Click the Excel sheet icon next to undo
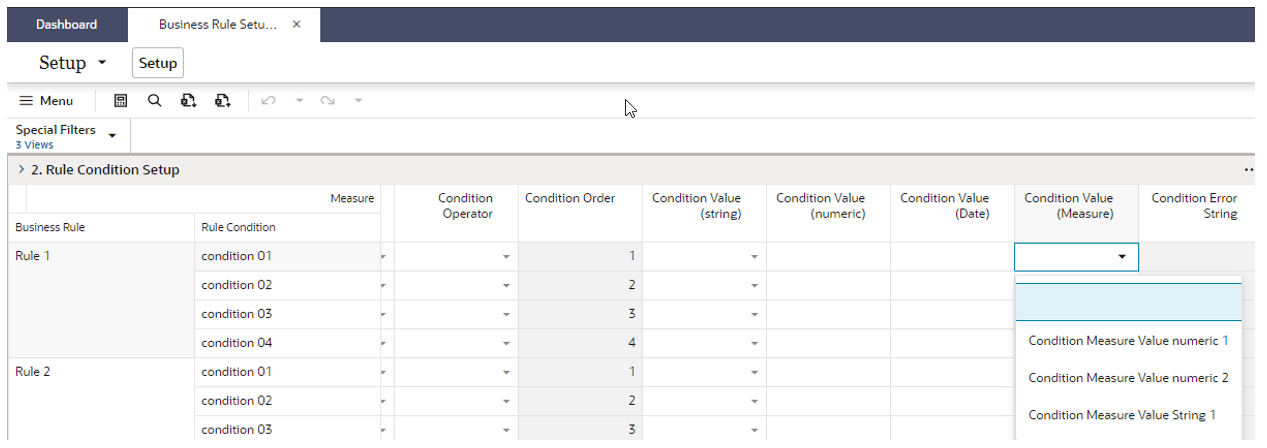Image resolution: width=1267 pixels, height=448 pixels. tap(223, 101)
